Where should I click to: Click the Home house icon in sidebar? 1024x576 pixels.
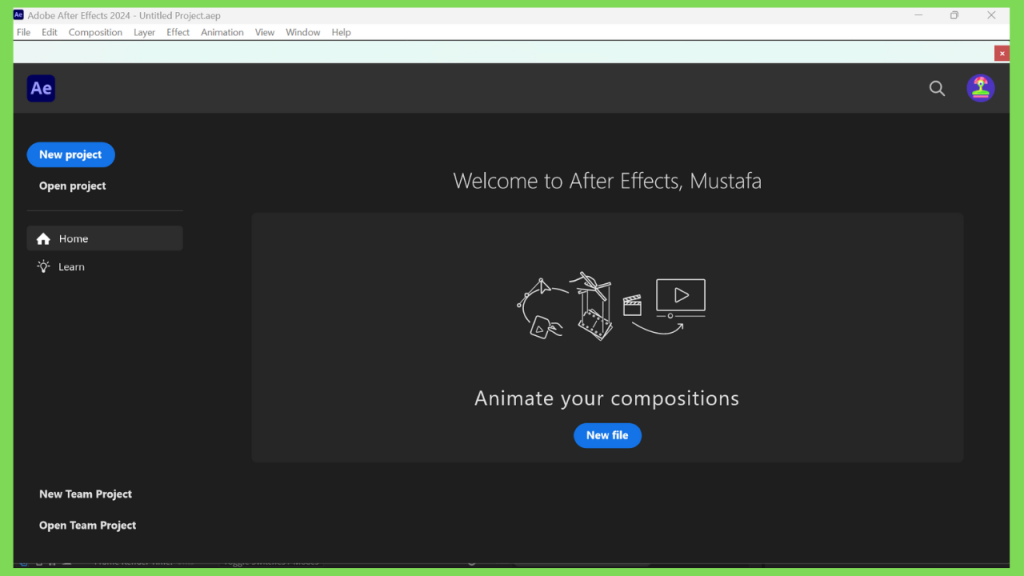pos(43,239)
